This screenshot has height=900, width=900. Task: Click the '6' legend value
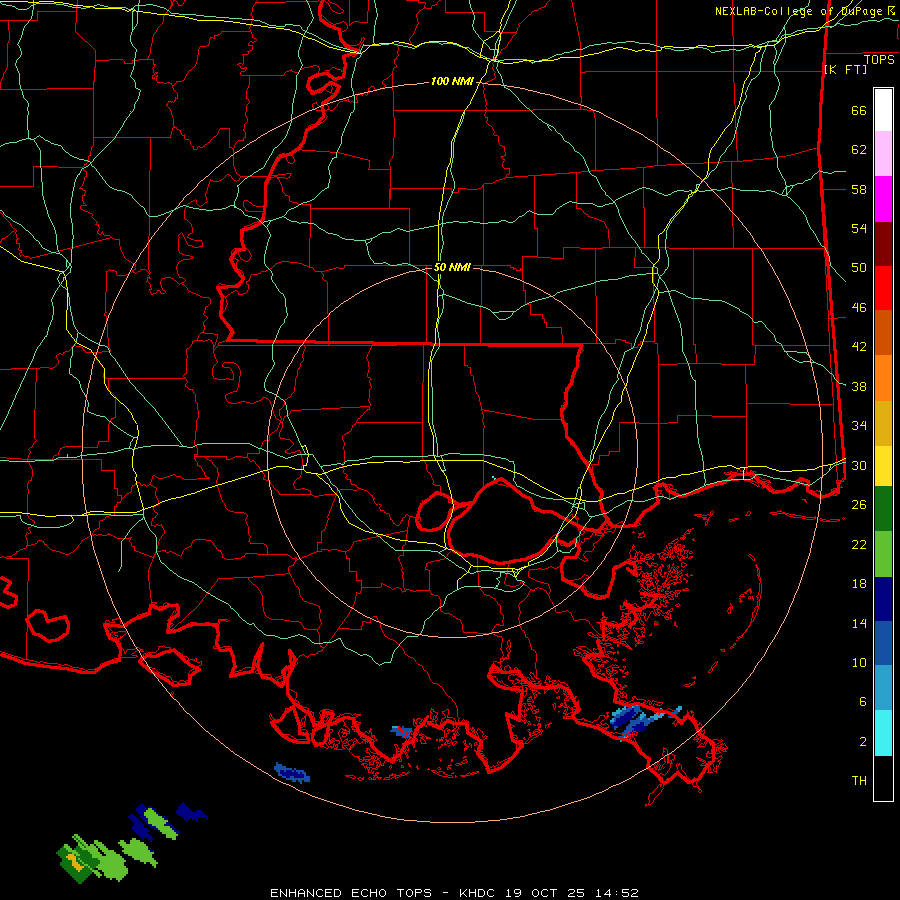(x=863, y=702)
